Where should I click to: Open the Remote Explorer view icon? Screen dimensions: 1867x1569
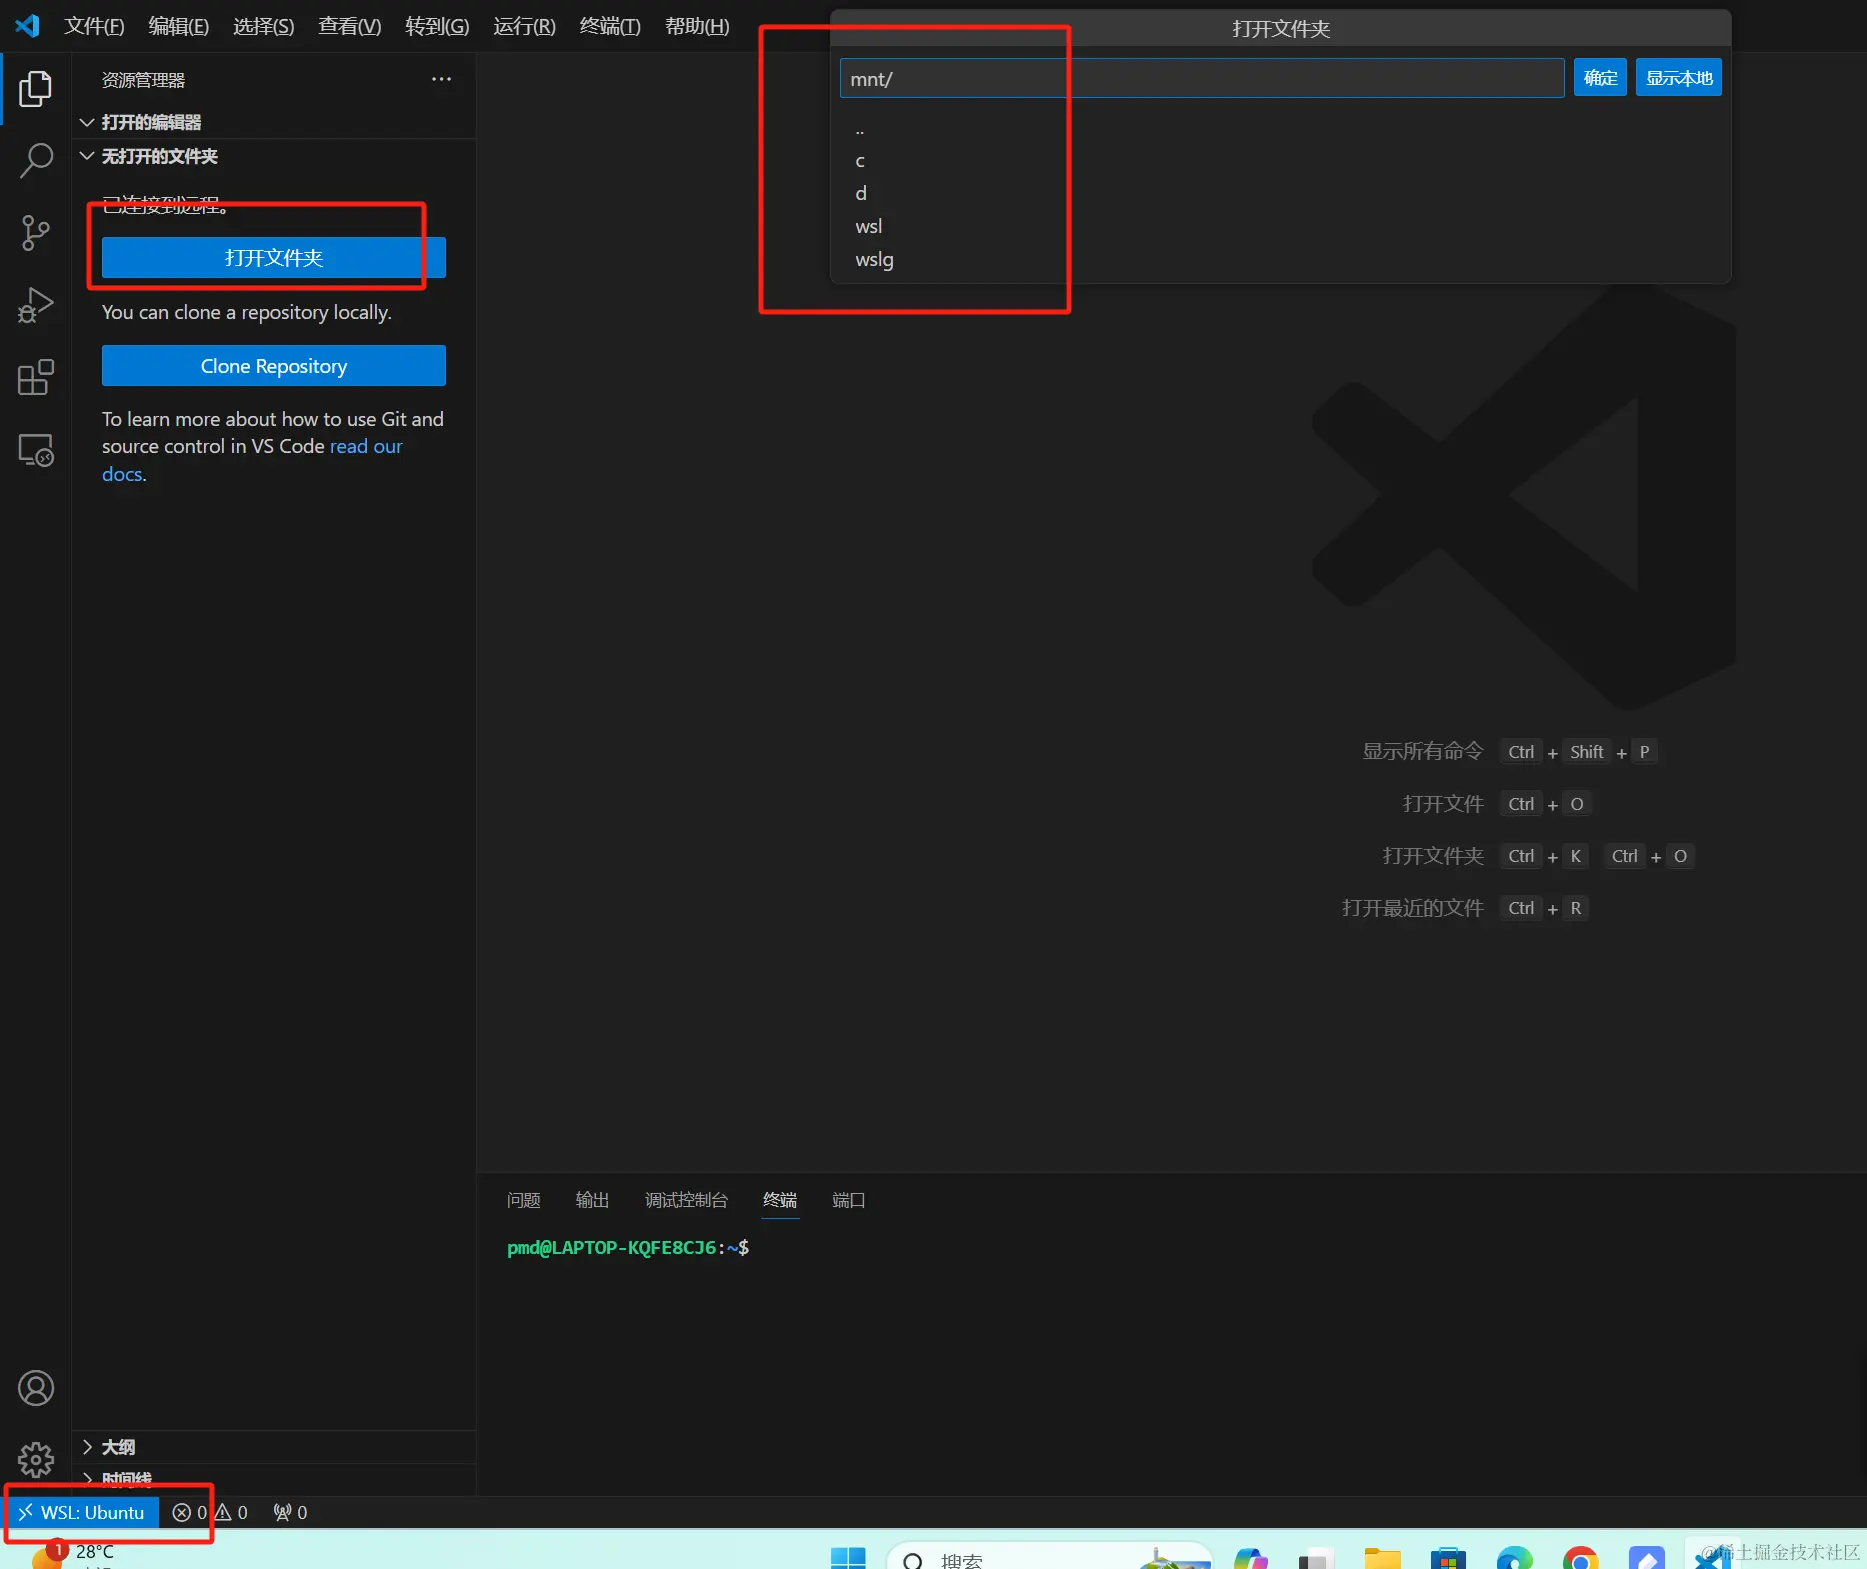36,450
